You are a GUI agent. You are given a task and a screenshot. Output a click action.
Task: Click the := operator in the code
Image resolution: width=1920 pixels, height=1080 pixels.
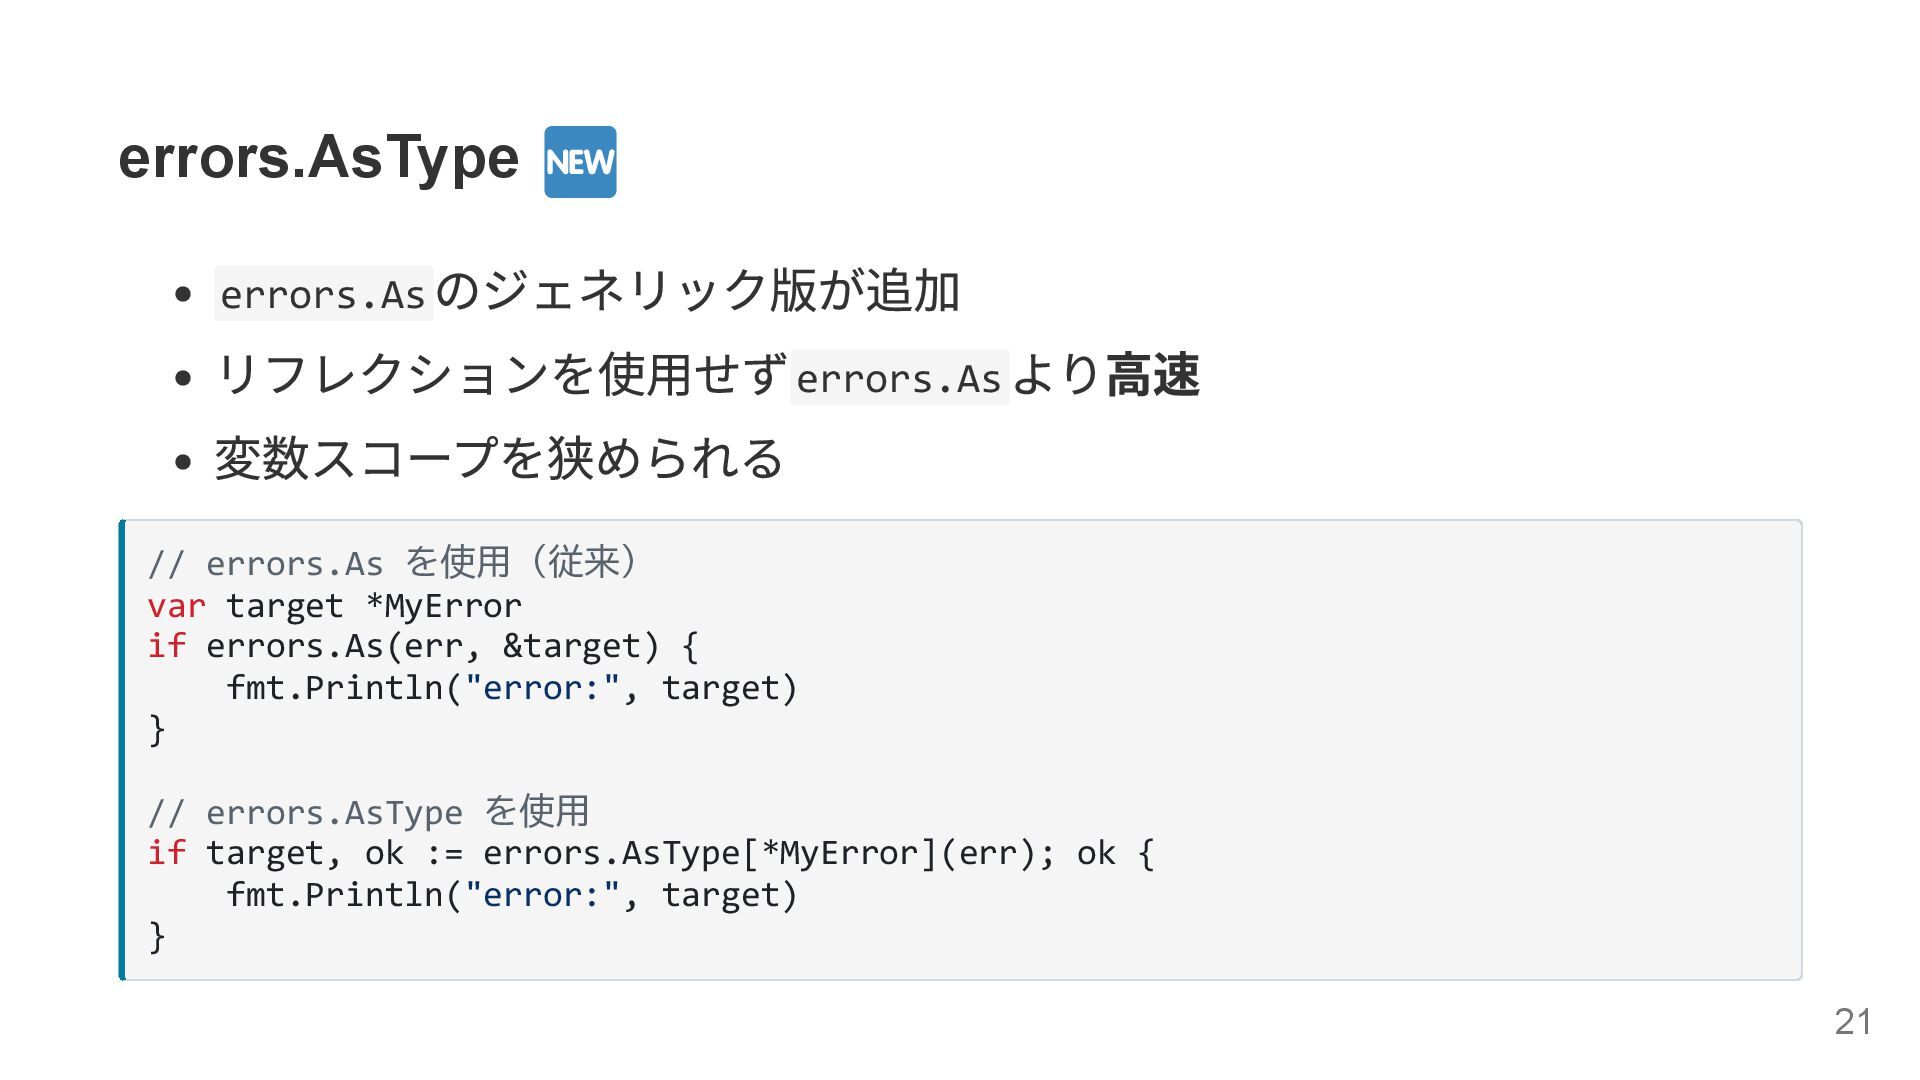click(444, 854)
